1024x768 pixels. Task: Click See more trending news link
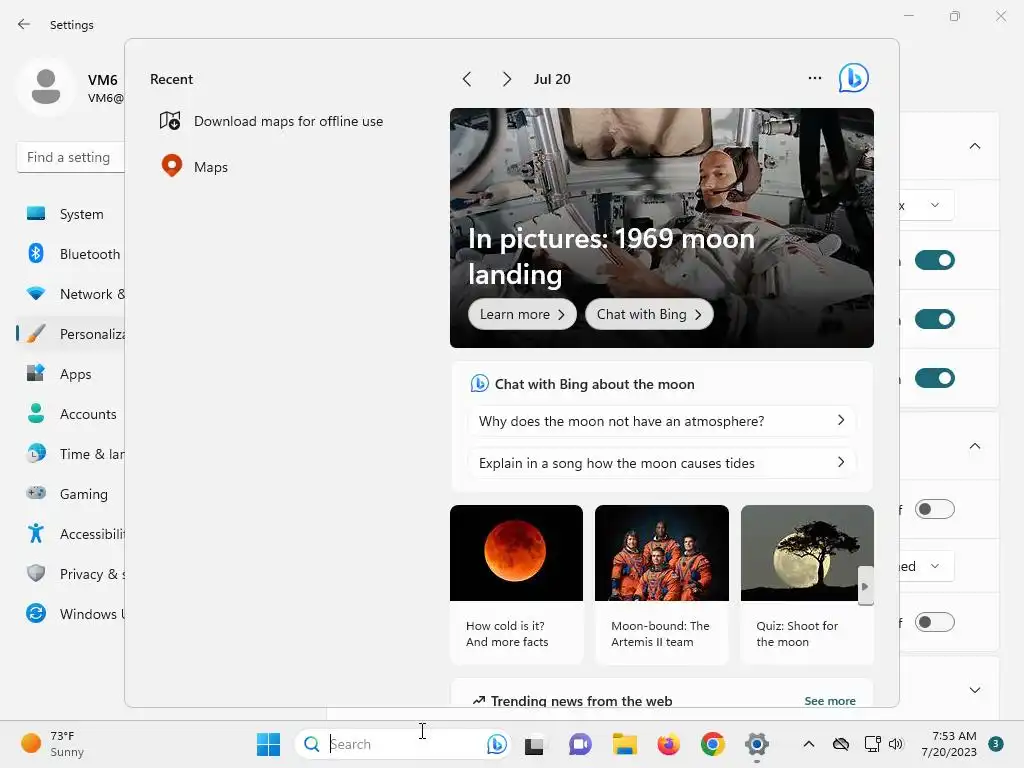829,701
